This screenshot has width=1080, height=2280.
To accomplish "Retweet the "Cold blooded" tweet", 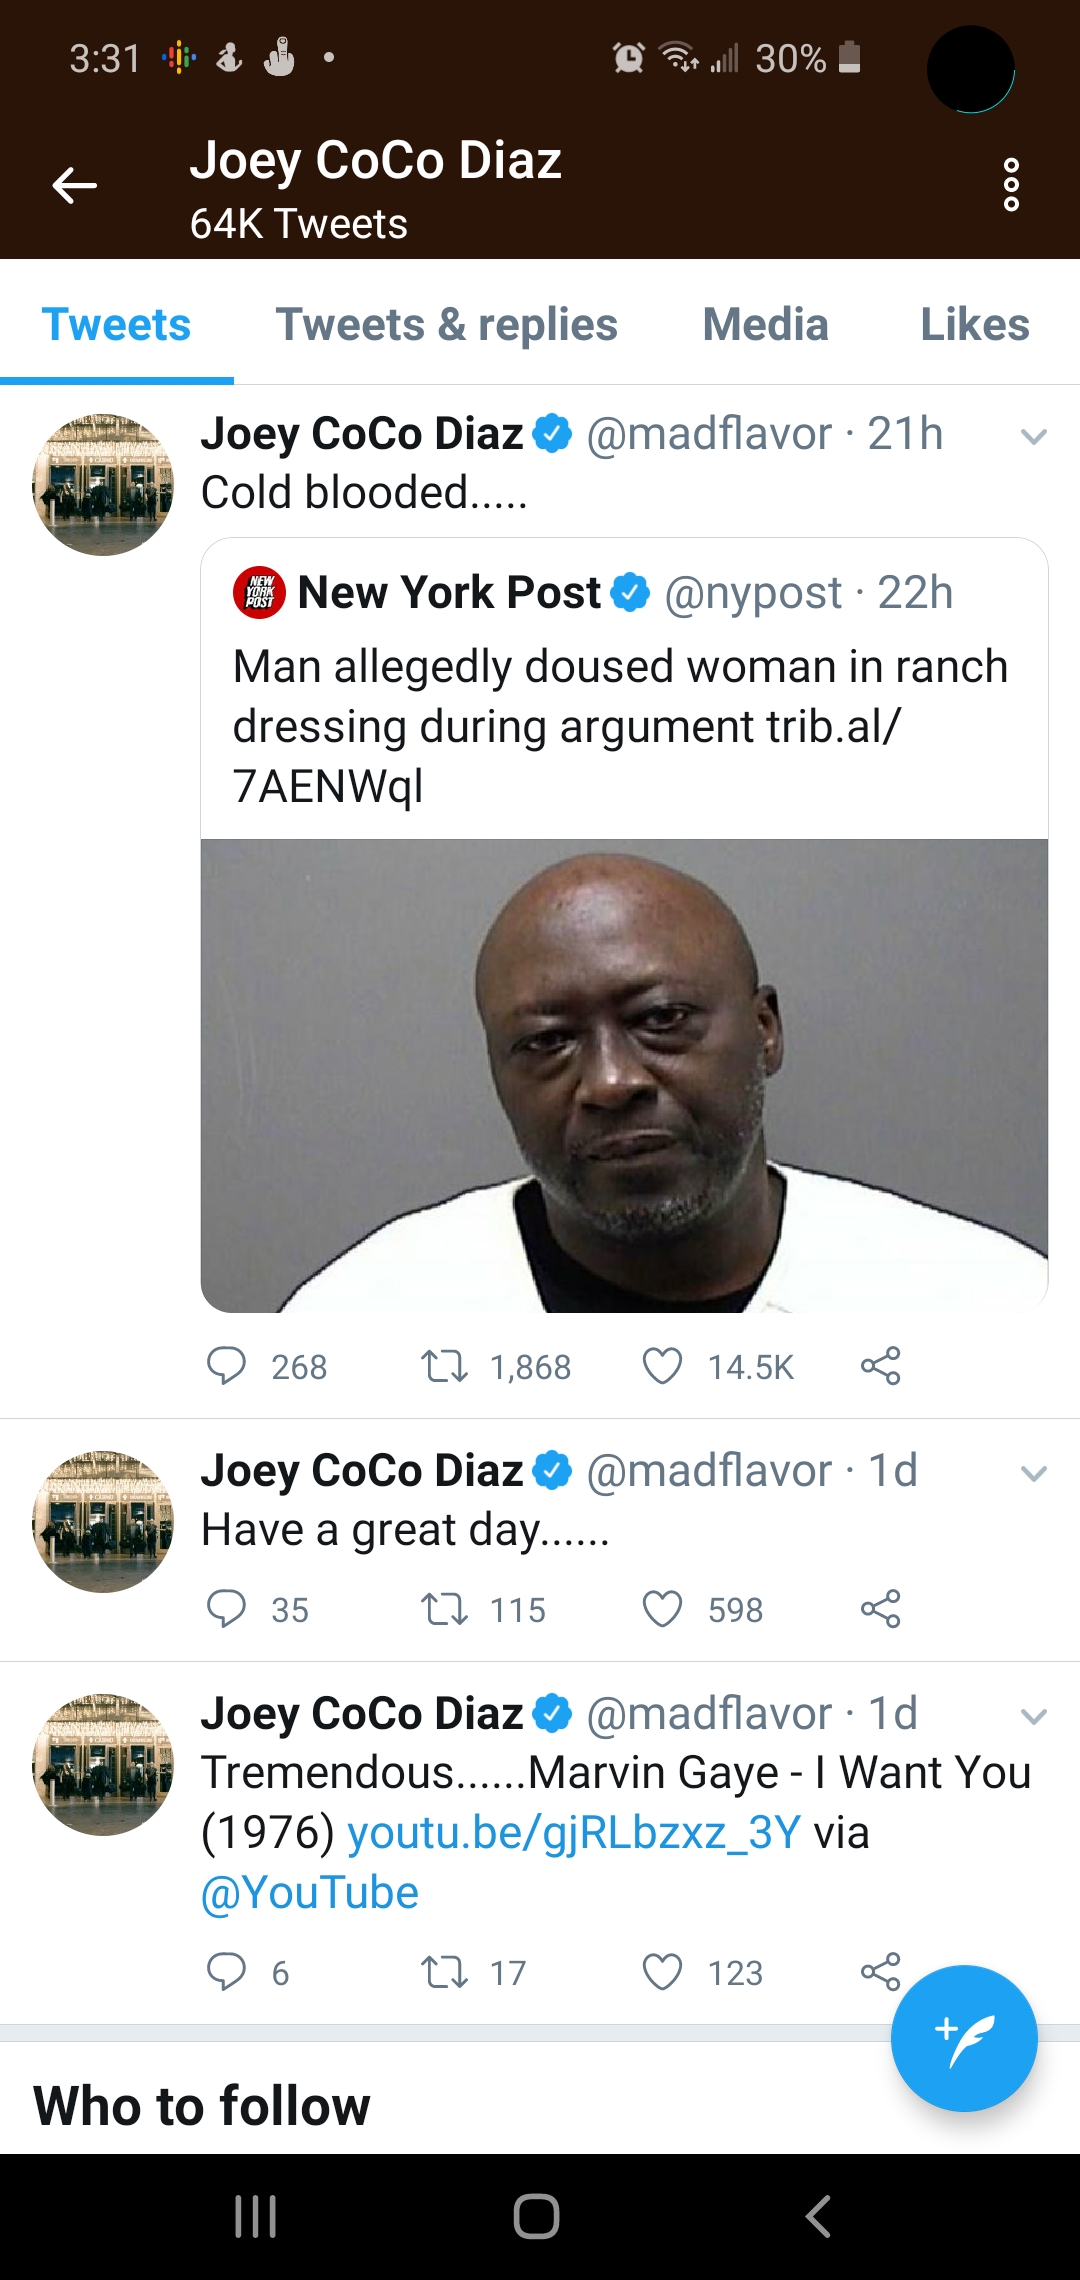I will coord(444,1366).
